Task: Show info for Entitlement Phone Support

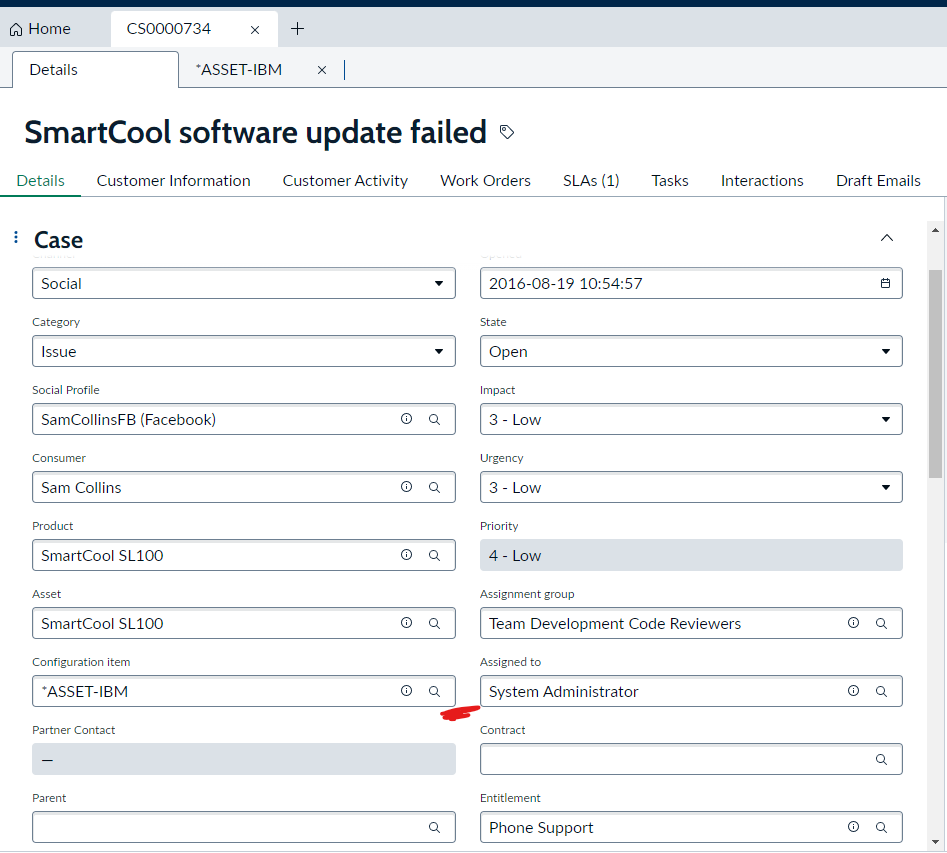Action: tap(853, 826)
